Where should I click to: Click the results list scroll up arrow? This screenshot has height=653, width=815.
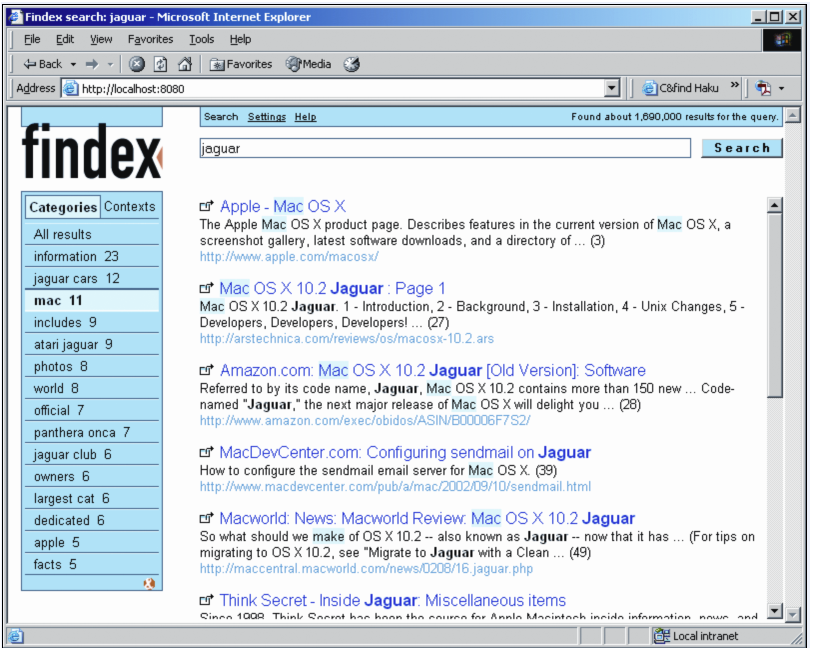click(774, 205)
